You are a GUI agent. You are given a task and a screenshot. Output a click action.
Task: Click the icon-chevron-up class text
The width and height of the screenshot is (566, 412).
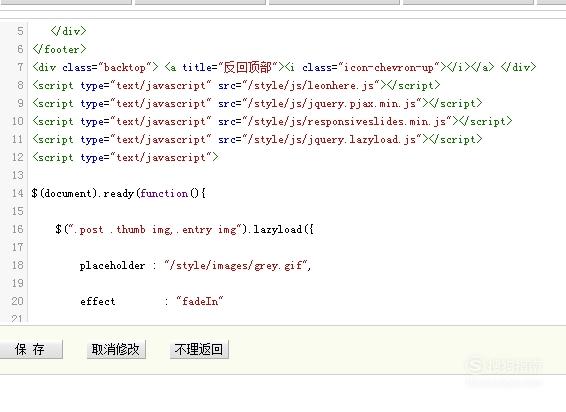tap(388, 67)
